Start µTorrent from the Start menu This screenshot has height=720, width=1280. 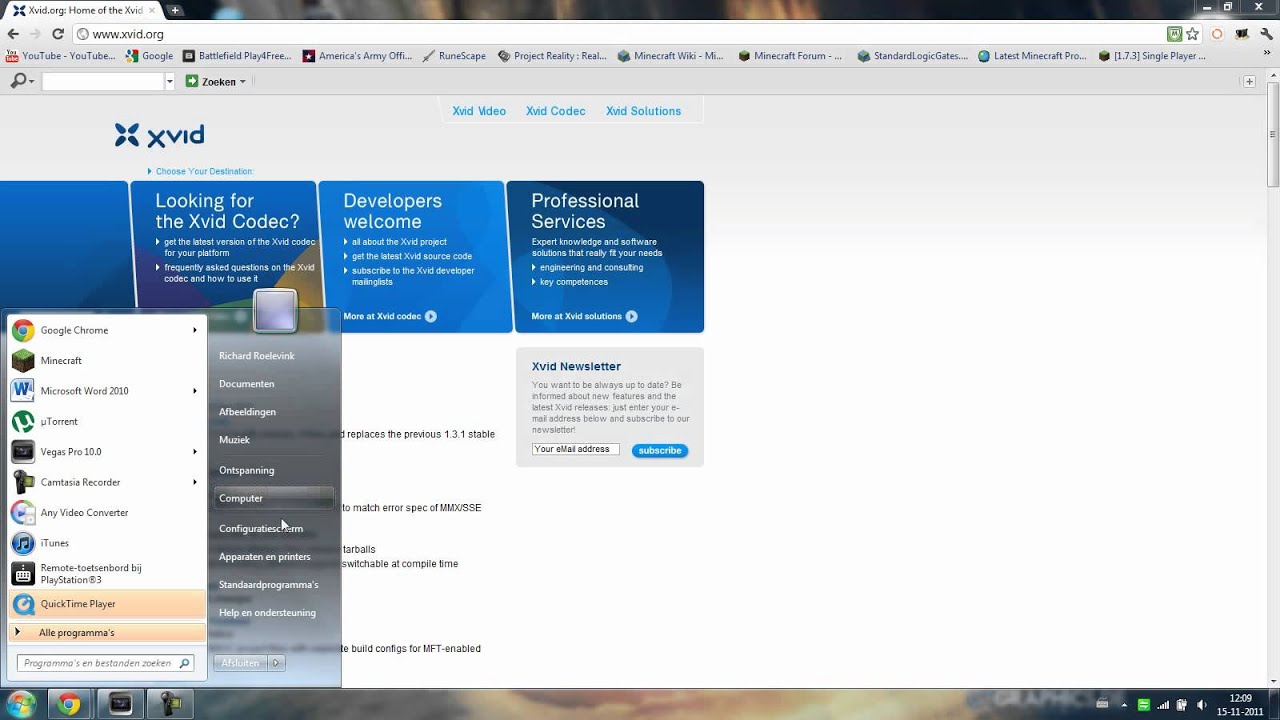pos(105,421)
